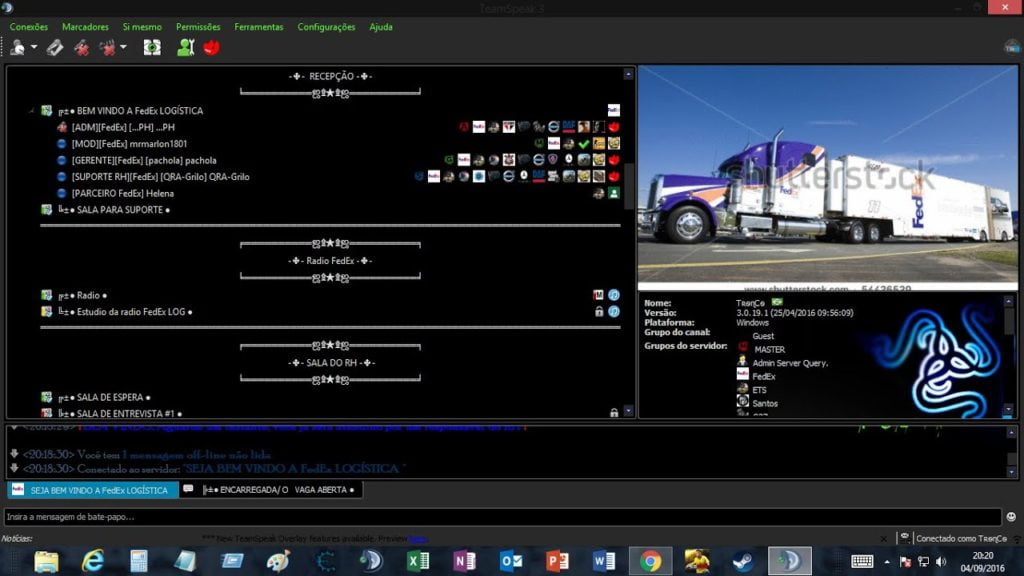This screenshot has height=576, width=1024.
Task: Click status icon of ADM ...PH user
Action: (62, 127)
